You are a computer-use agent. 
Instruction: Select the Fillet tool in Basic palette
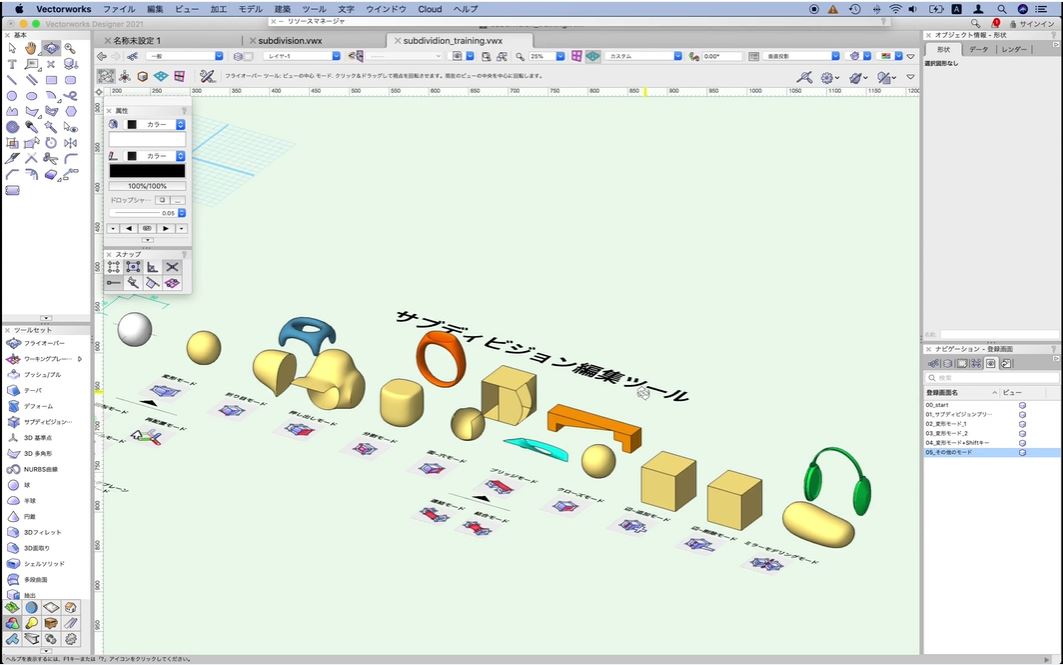[x=71, y=158]
